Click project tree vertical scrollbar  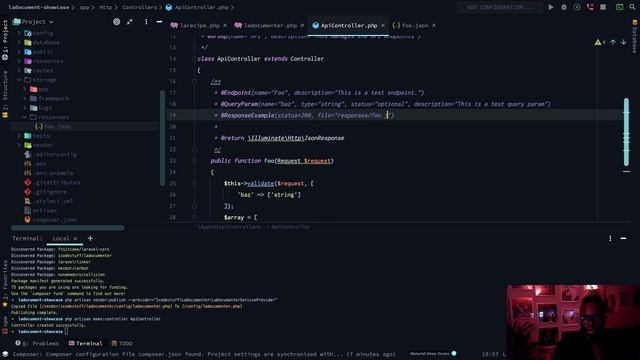(x=162, y=138)
